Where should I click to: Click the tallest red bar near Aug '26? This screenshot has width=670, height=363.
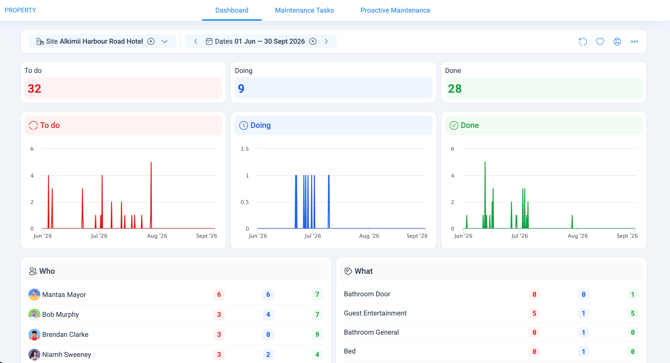151,195
